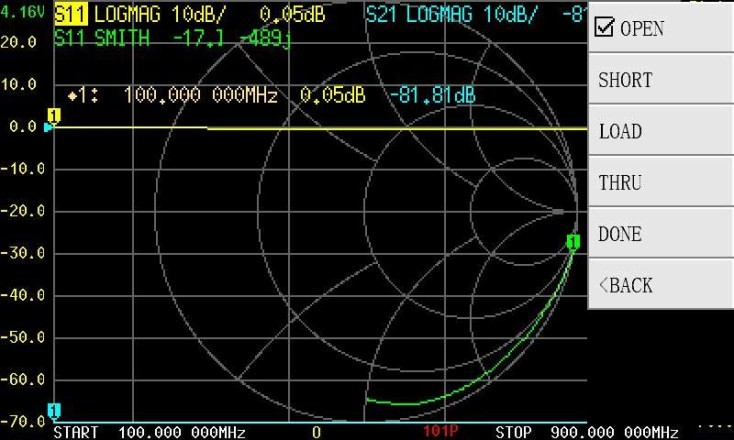Tap the 4.16V battery voltage reading
734x440 pixels.
tap(22, 12)
